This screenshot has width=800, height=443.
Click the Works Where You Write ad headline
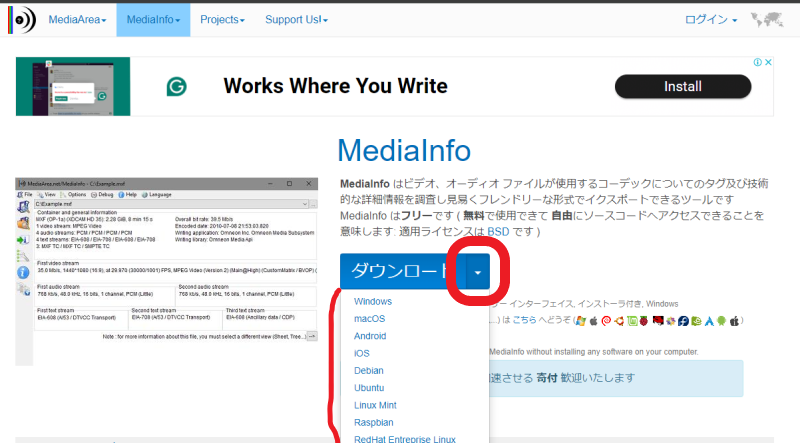coord(335,86)
